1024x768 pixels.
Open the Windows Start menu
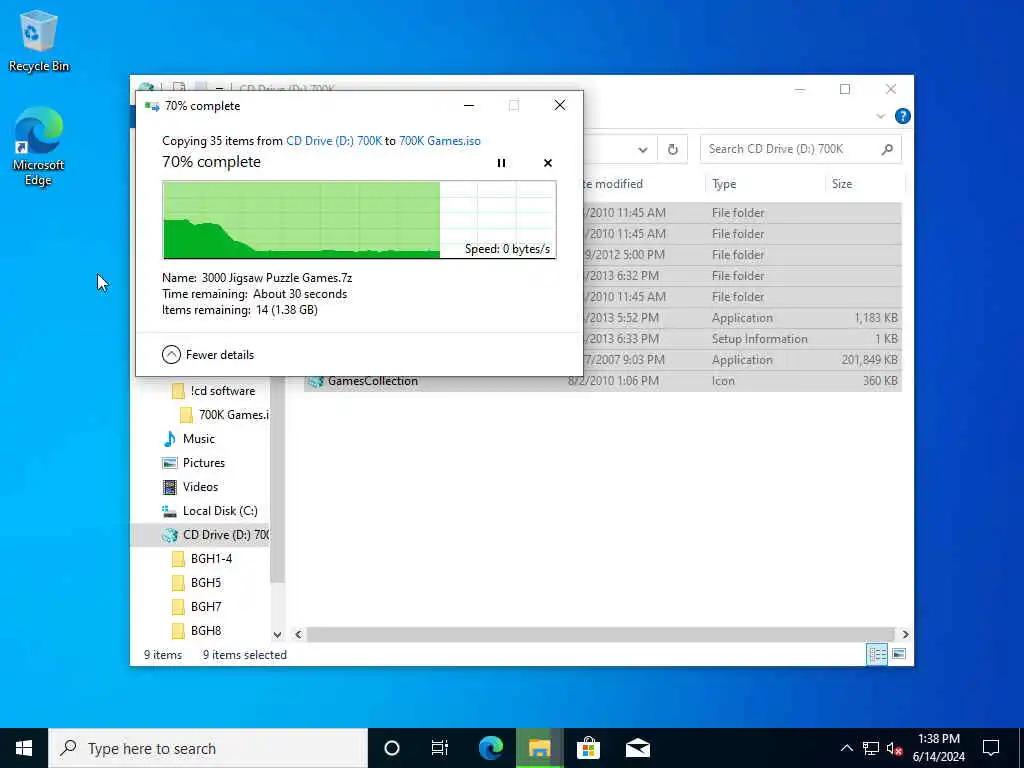[x=24, y=748]
